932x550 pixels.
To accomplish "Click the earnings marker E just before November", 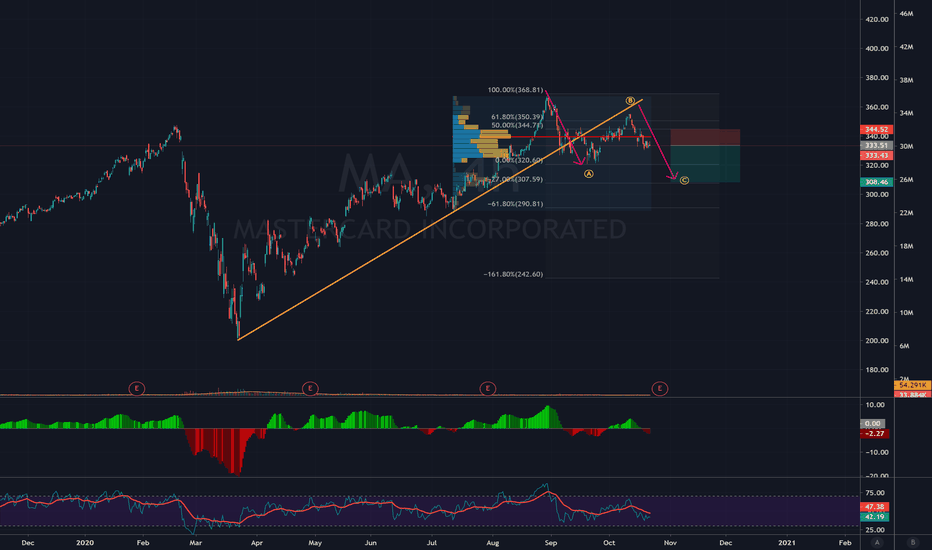I will point(660,389).
